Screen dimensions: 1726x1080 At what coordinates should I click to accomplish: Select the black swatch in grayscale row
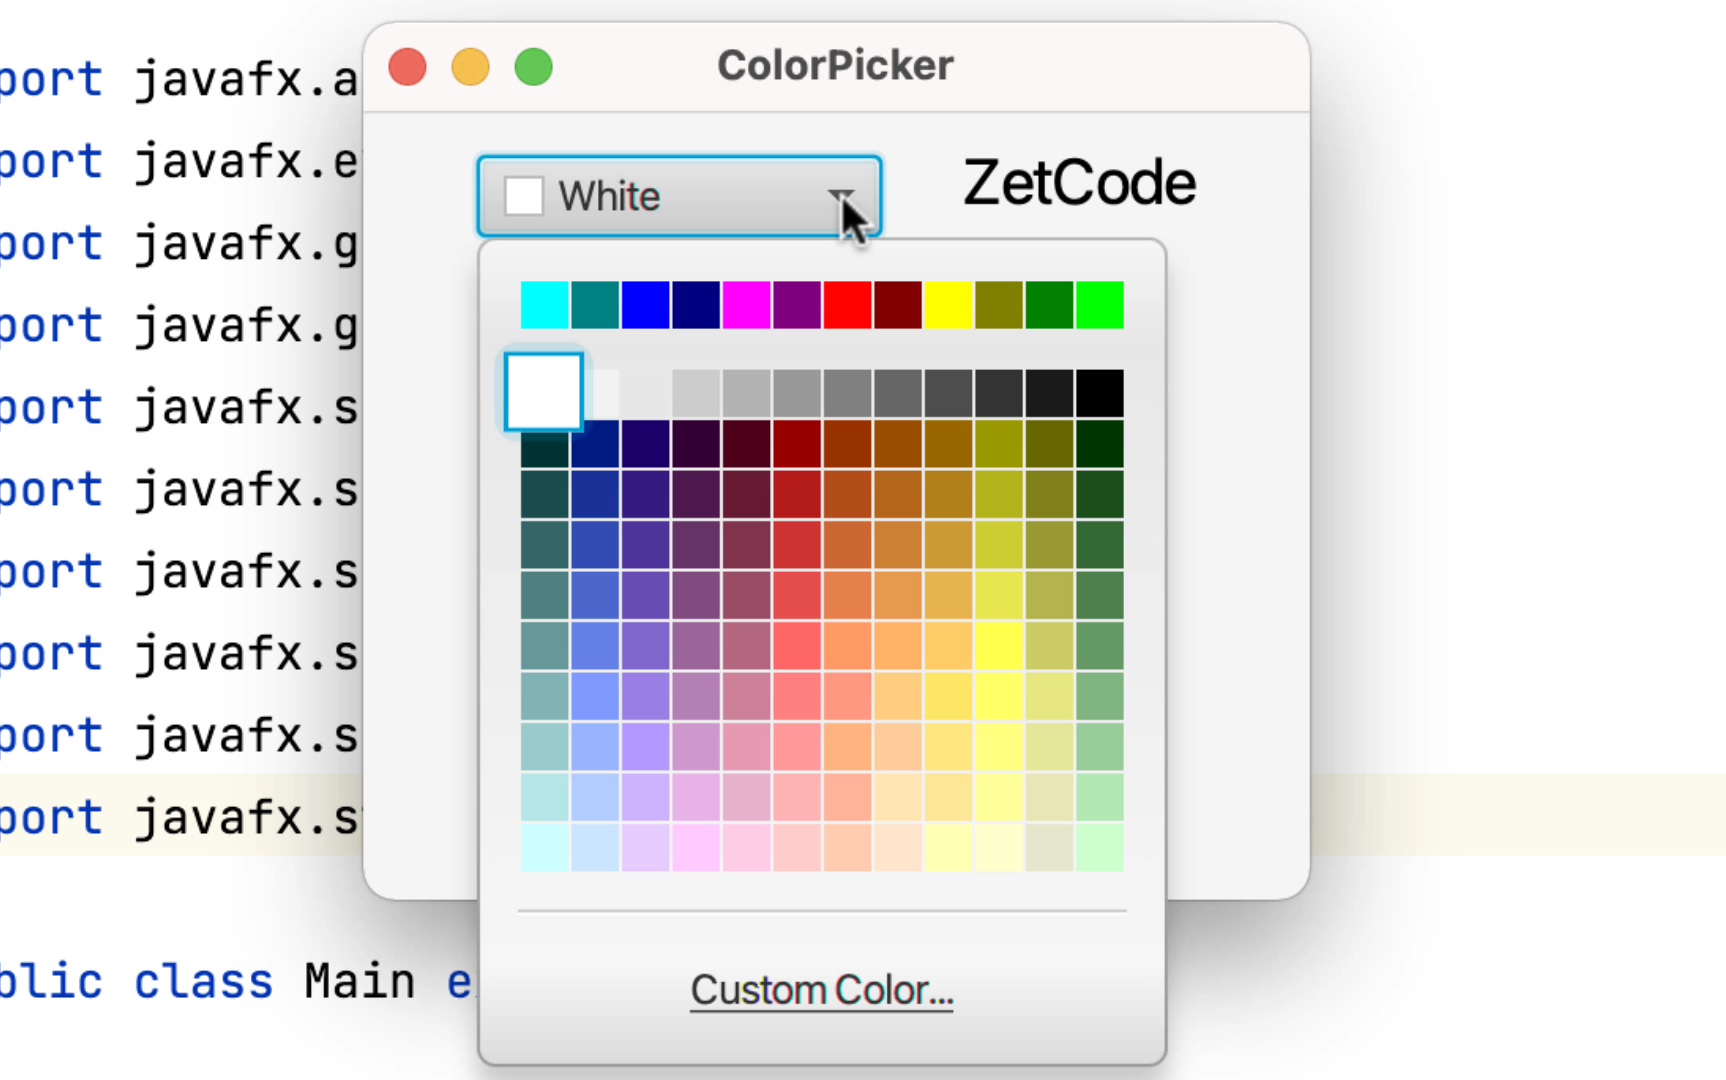click(x=1100, y=393)
